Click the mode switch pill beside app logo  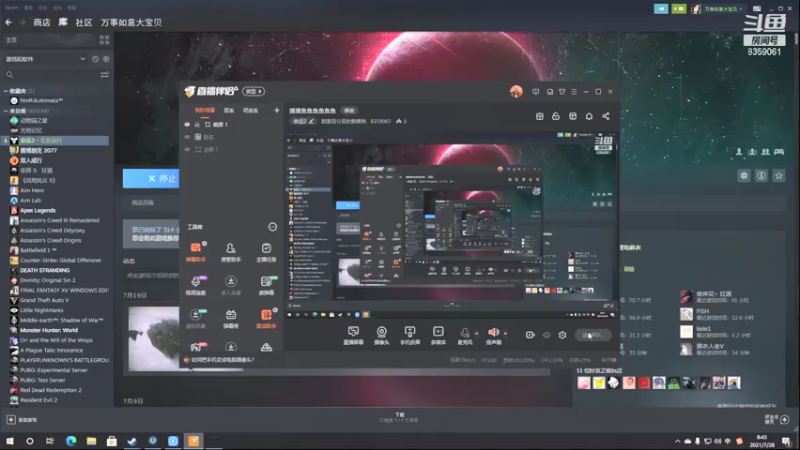coord(254,91)
